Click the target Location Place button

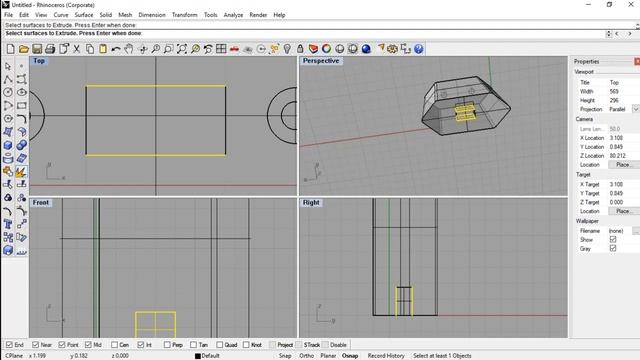(624, 211)
